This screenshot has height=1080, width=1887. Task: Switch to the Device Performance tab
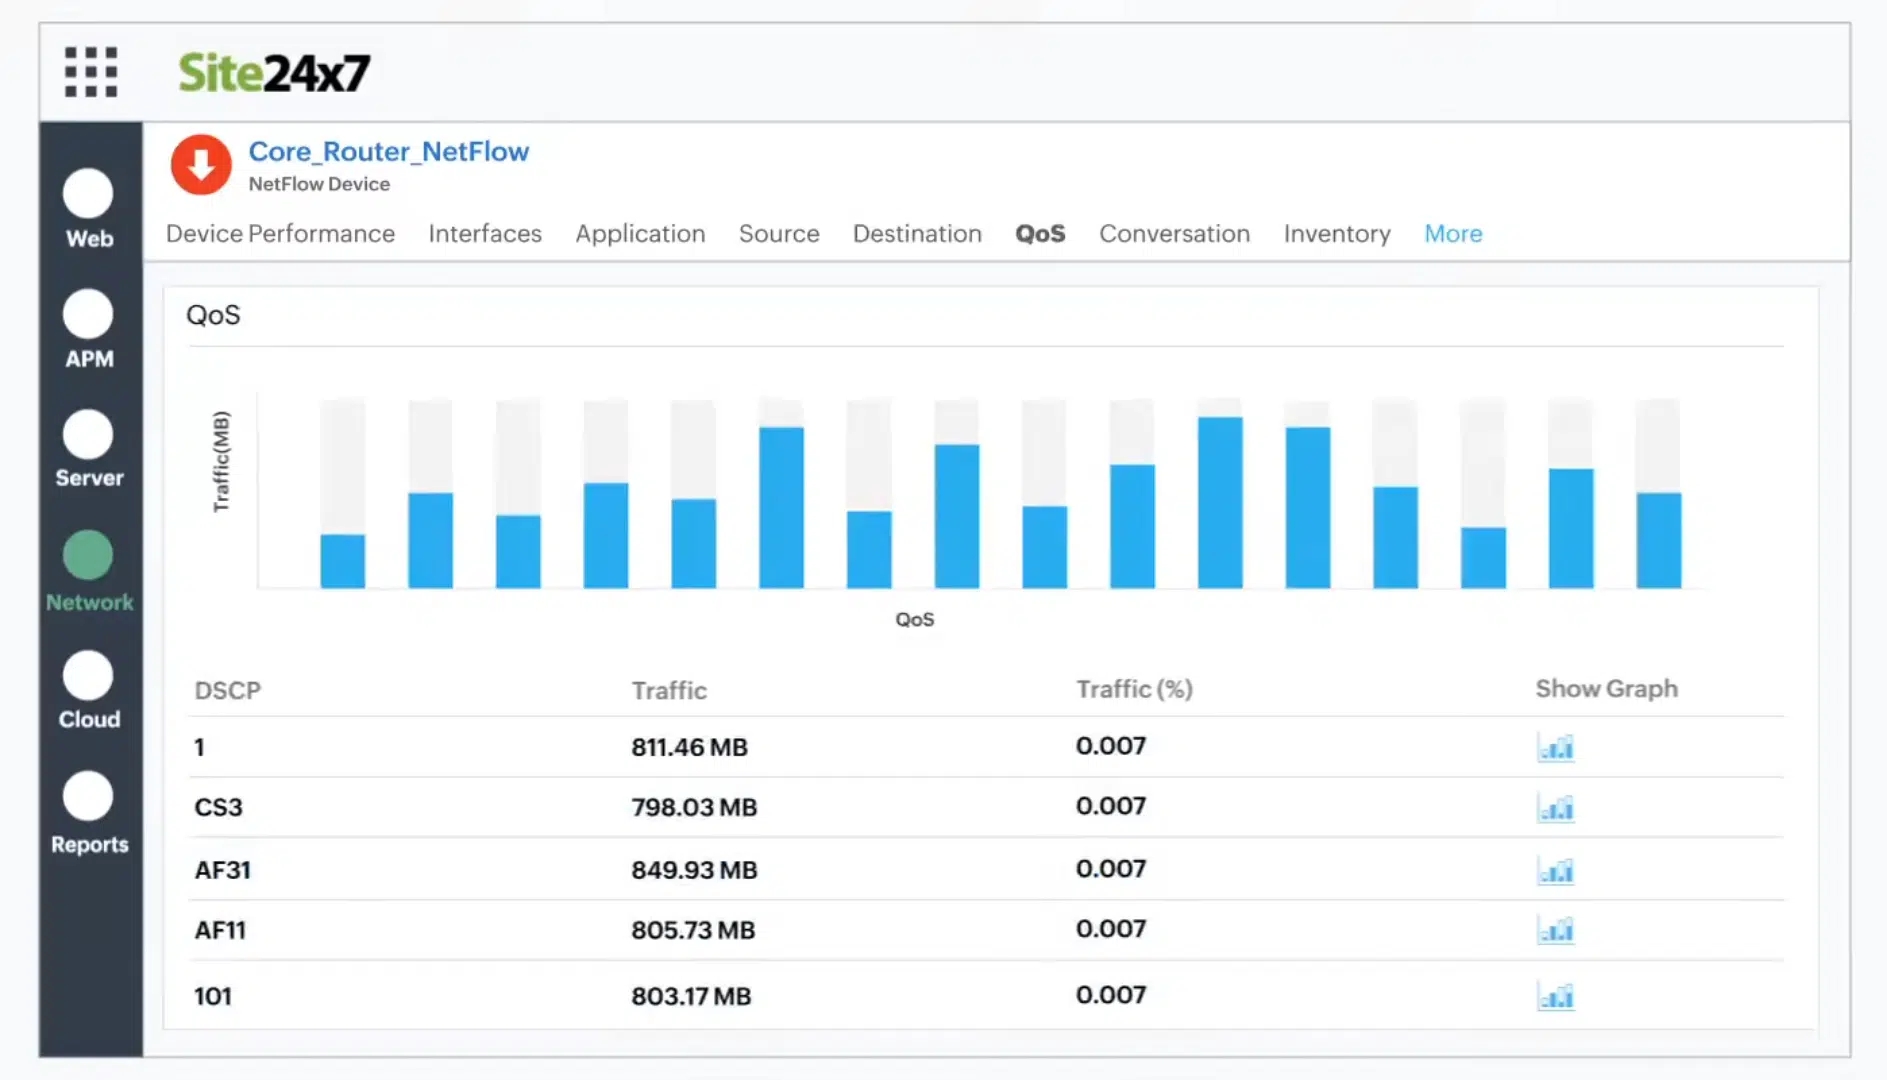point(280,234)
